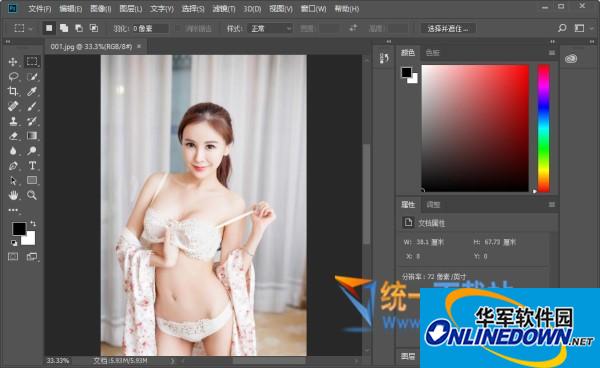The image size is (600, 368).
Task: Collapse the tools panel with double arrow
Action: (x=8, y=41)
